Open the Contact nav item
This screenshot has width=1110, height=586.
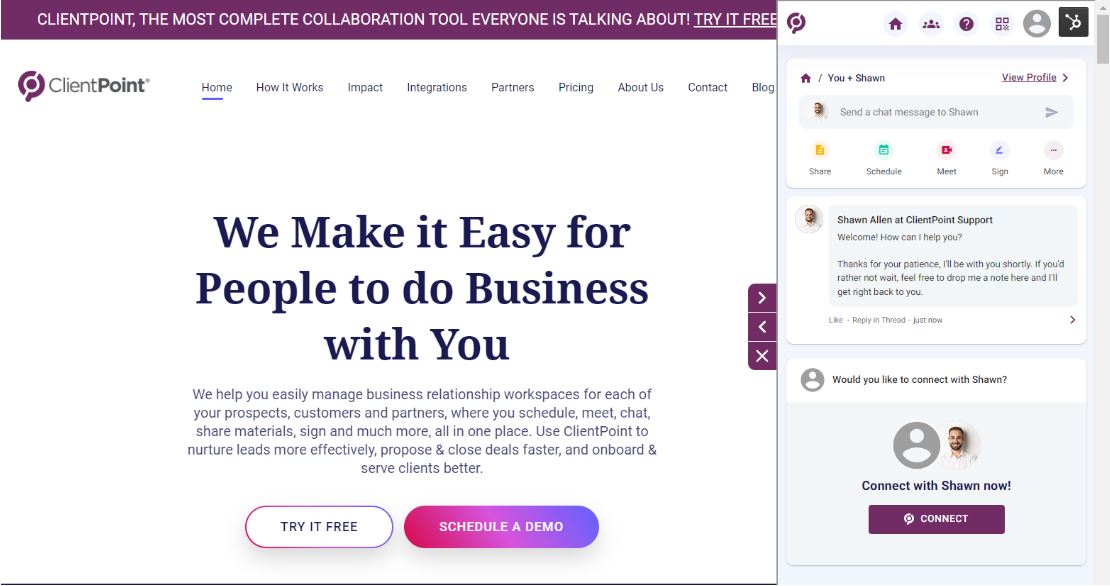[707, 88]
